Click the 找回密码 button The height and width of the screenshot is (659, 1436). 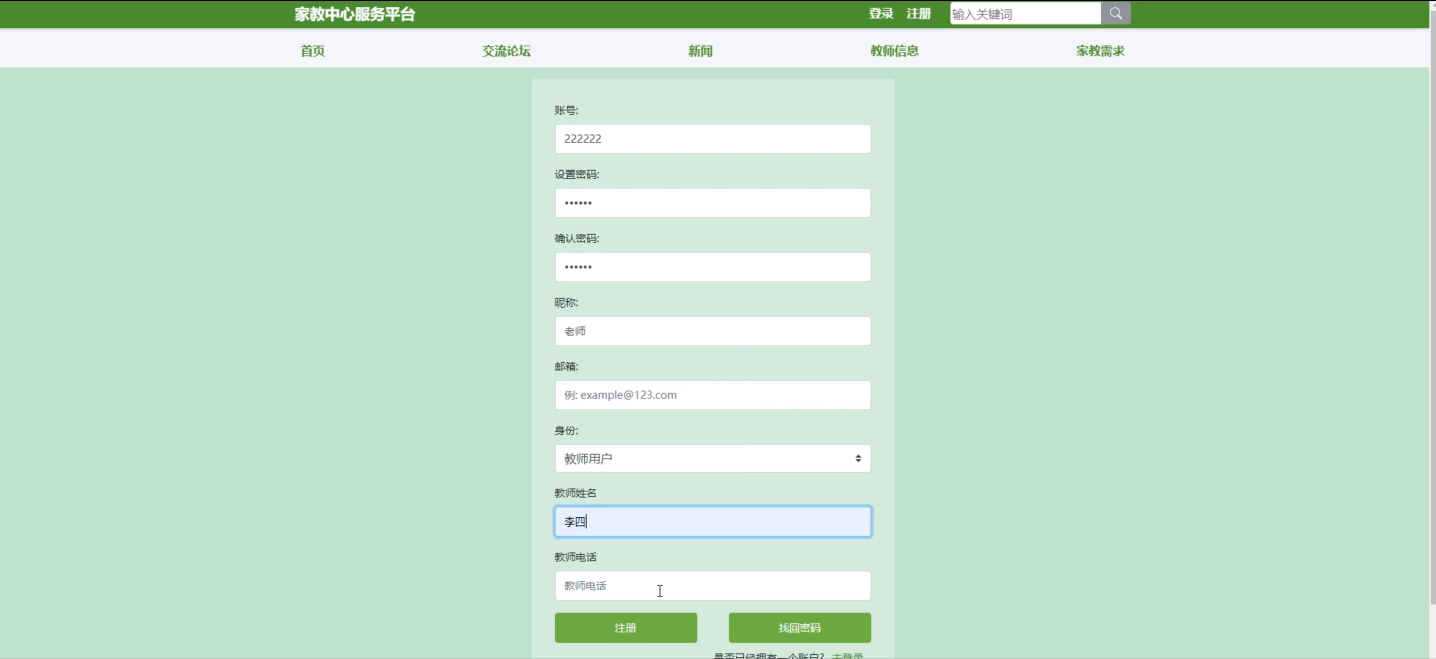coord(800,628)
